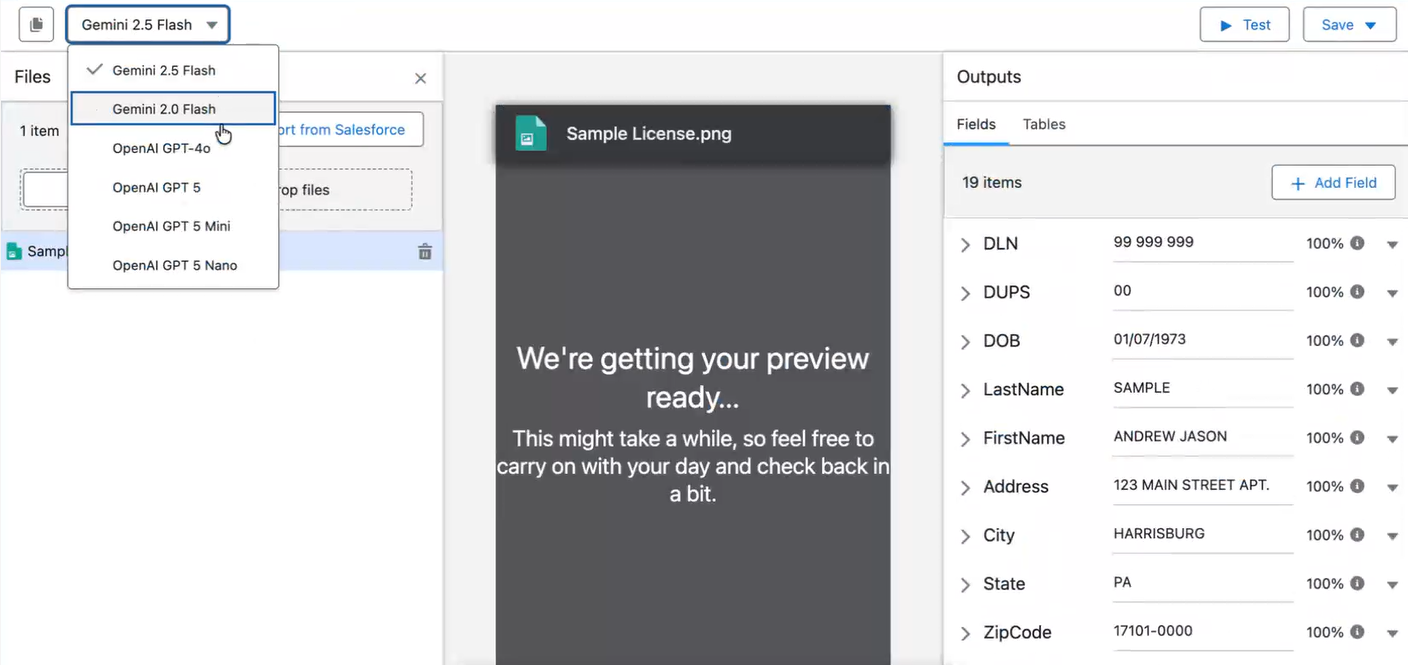
Task: Click the info icon beside DLN confidence
Action: (x=1357, y=243)
